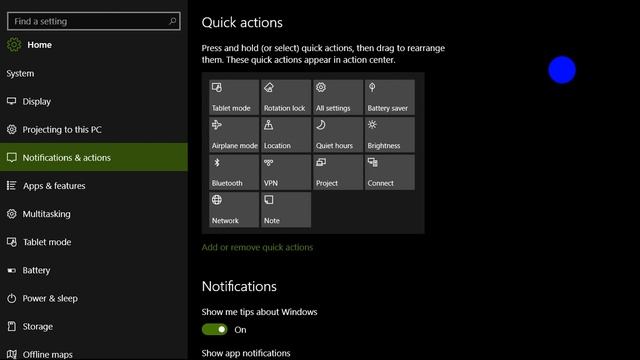Select the Connect quick action tile
The height and width of the screenshot is (360, 640).
click(x=389, y=172)
